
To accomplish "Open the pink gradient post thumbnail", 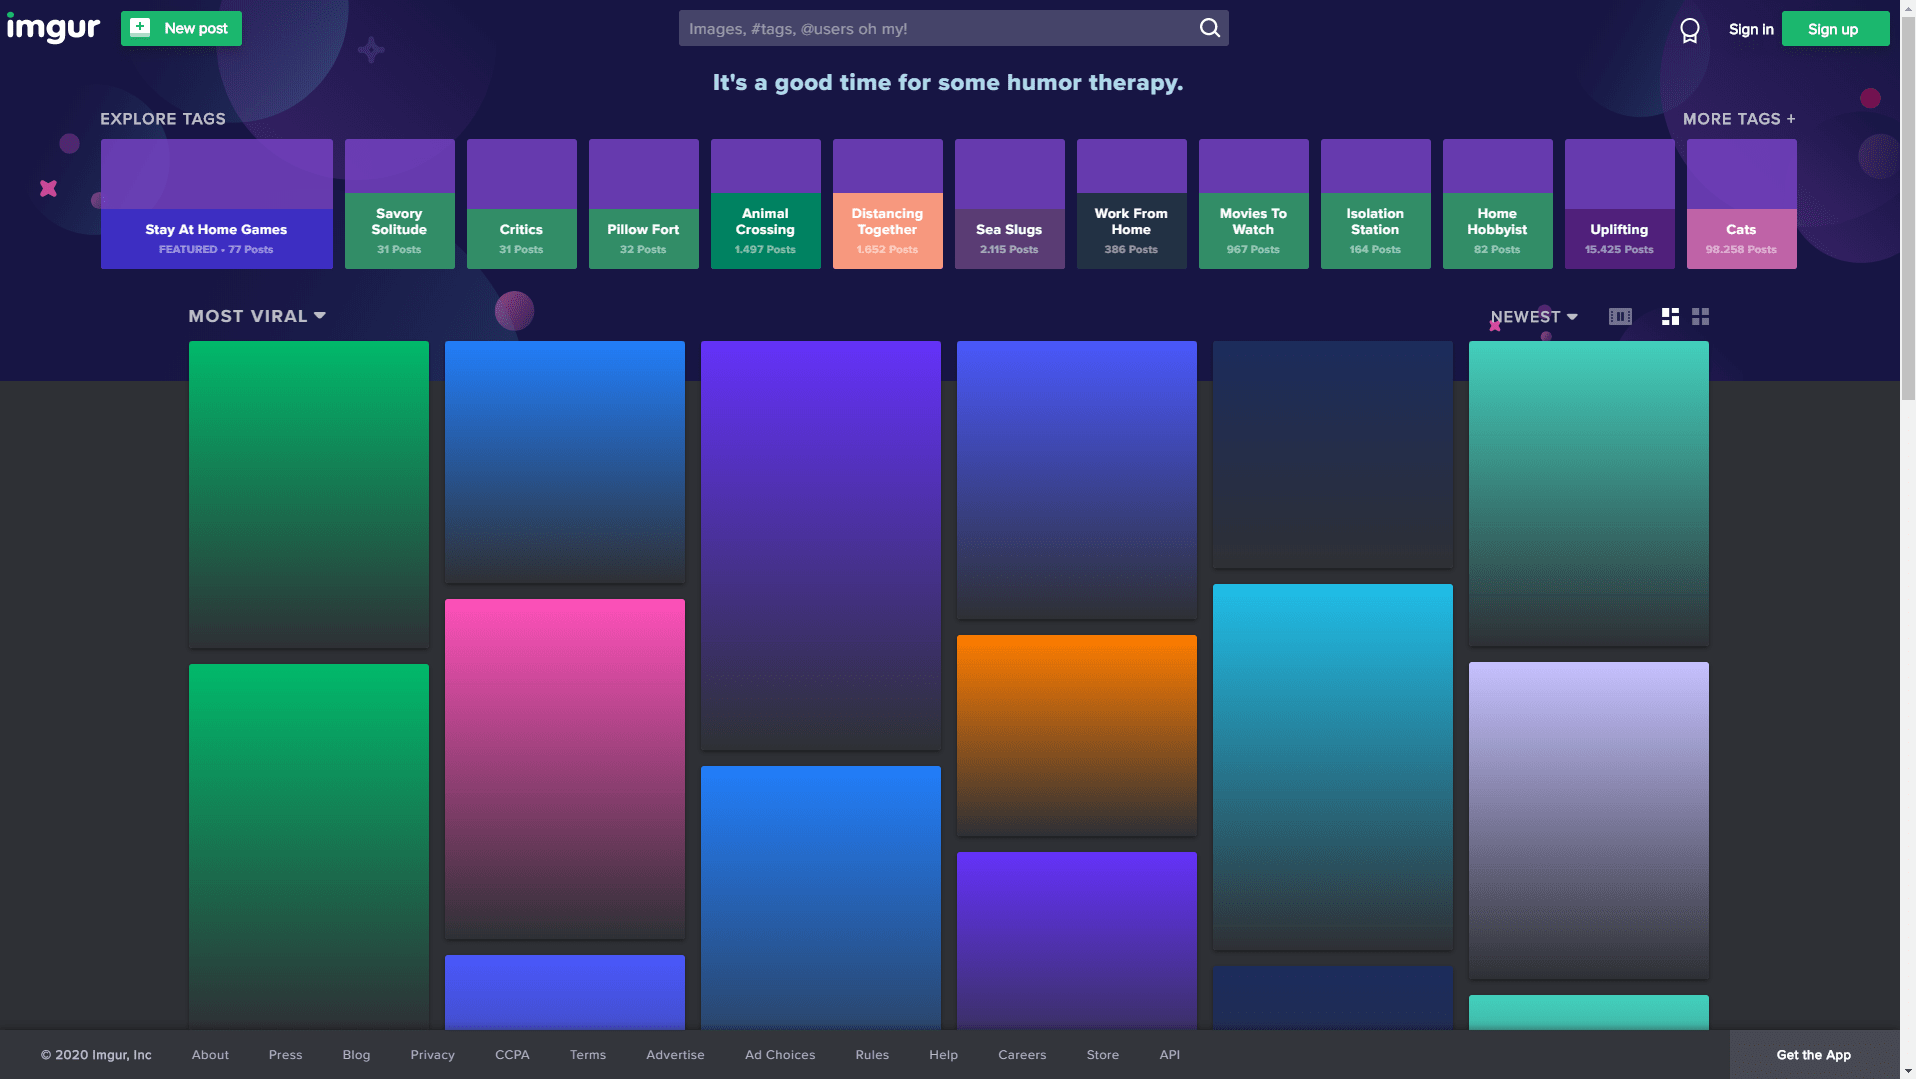I will [x=565, y=768].
